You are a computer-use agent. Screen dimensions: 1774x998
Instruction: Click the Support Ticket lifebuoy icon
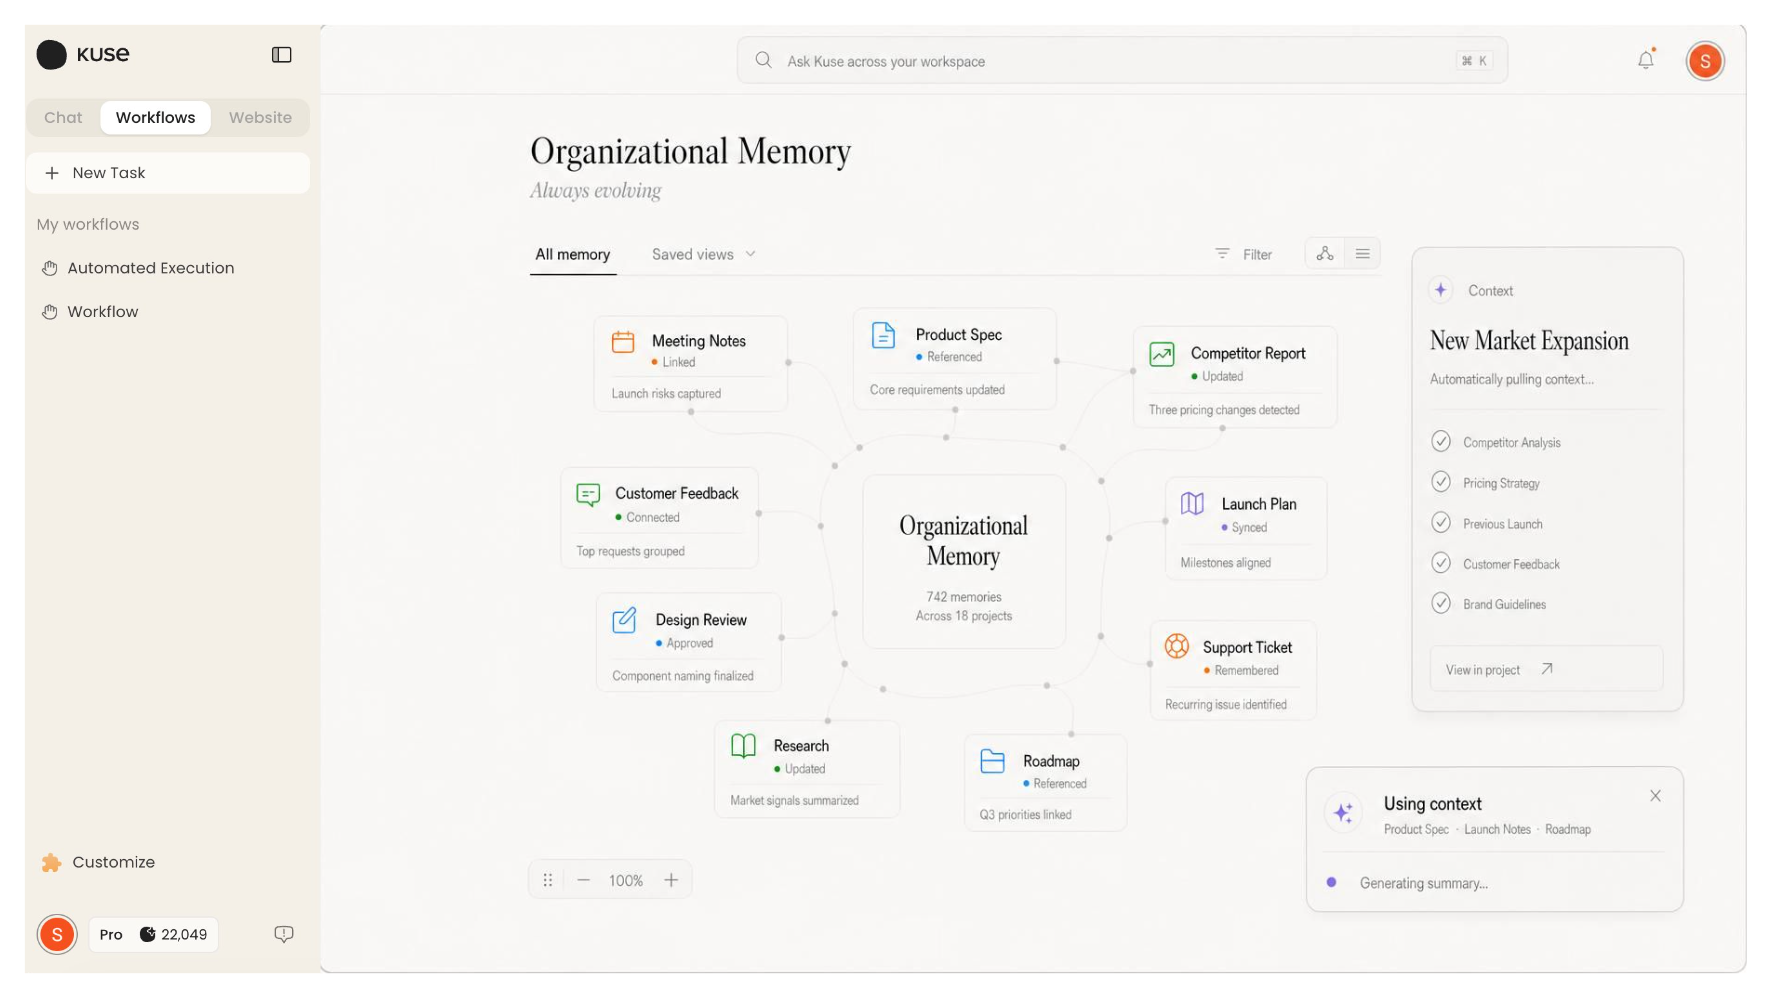click(x=1177, y=646)
